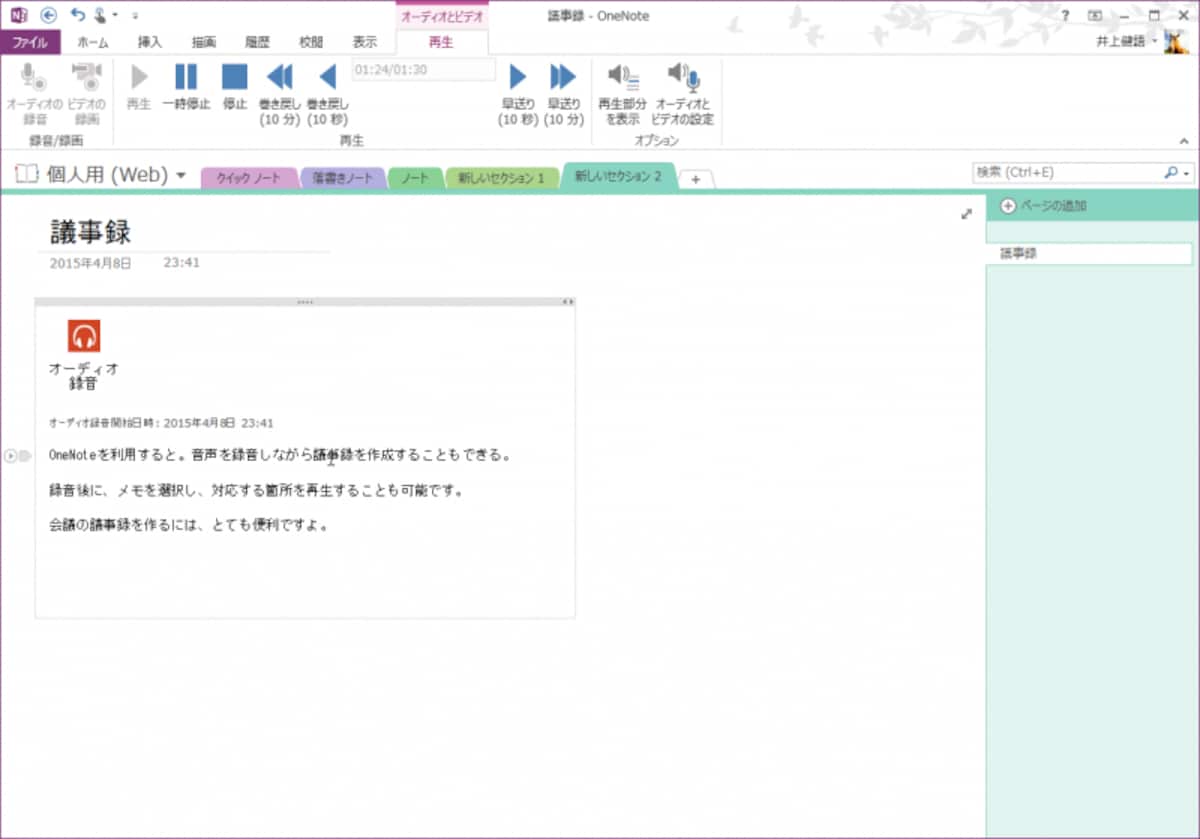This screenshot has width=1200, height=839.
Task: Fast forward 10 seconds (早送り 10 秒)
Action: tap(518, 95)
